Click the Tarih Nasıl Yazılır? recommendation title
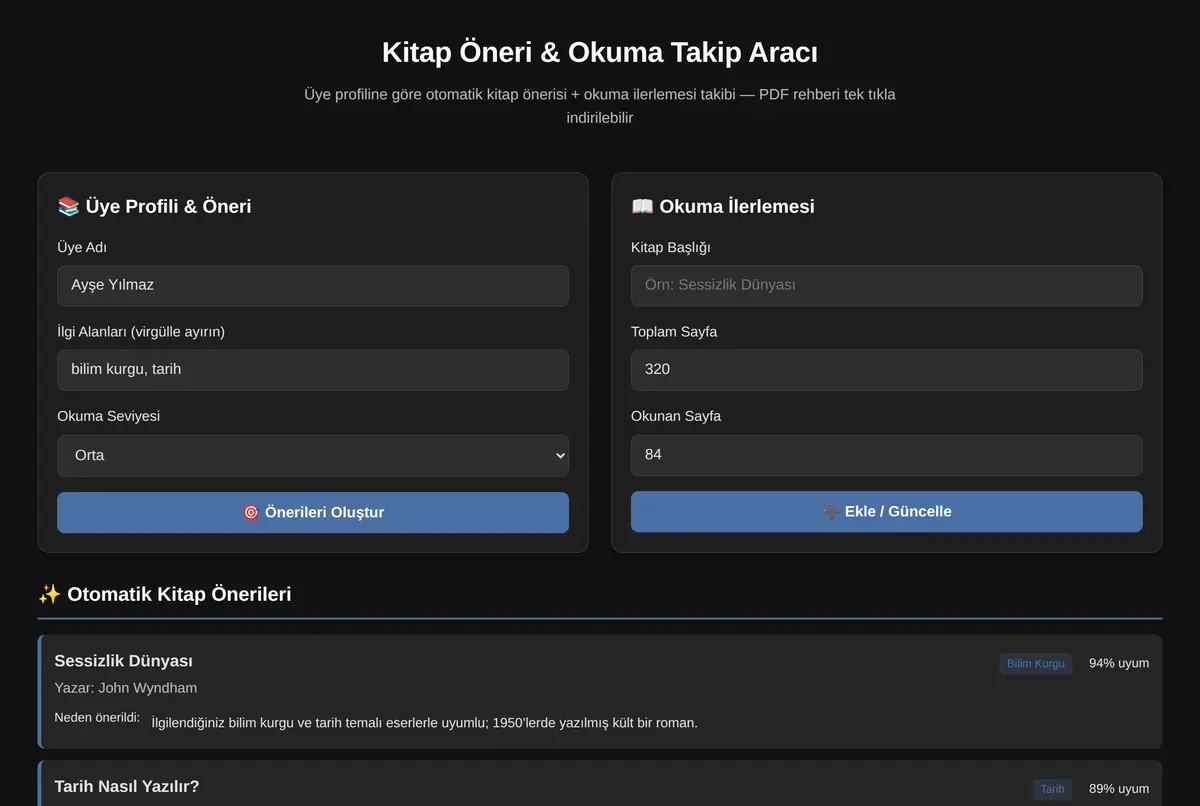Image resolution: width=1200 pixels, height=806 pixels. (x=127, y=787)
